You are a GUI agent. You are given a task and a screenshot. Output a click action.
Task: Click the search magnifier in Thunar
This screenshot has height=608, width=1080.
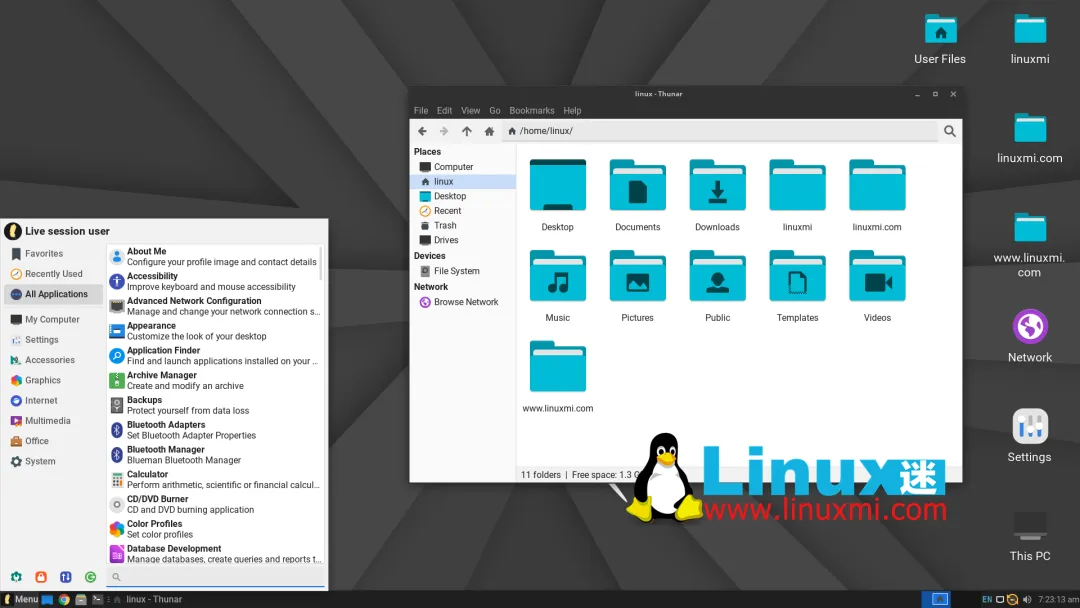(950, 131)
